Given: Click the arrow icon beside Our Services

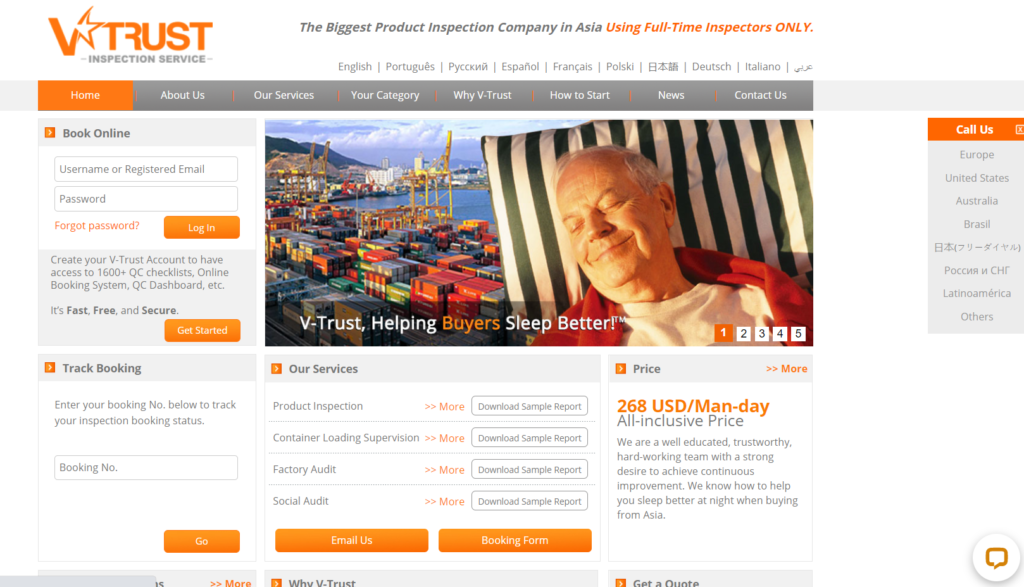Looking at the screenshot, I should [x=276, y=369].
